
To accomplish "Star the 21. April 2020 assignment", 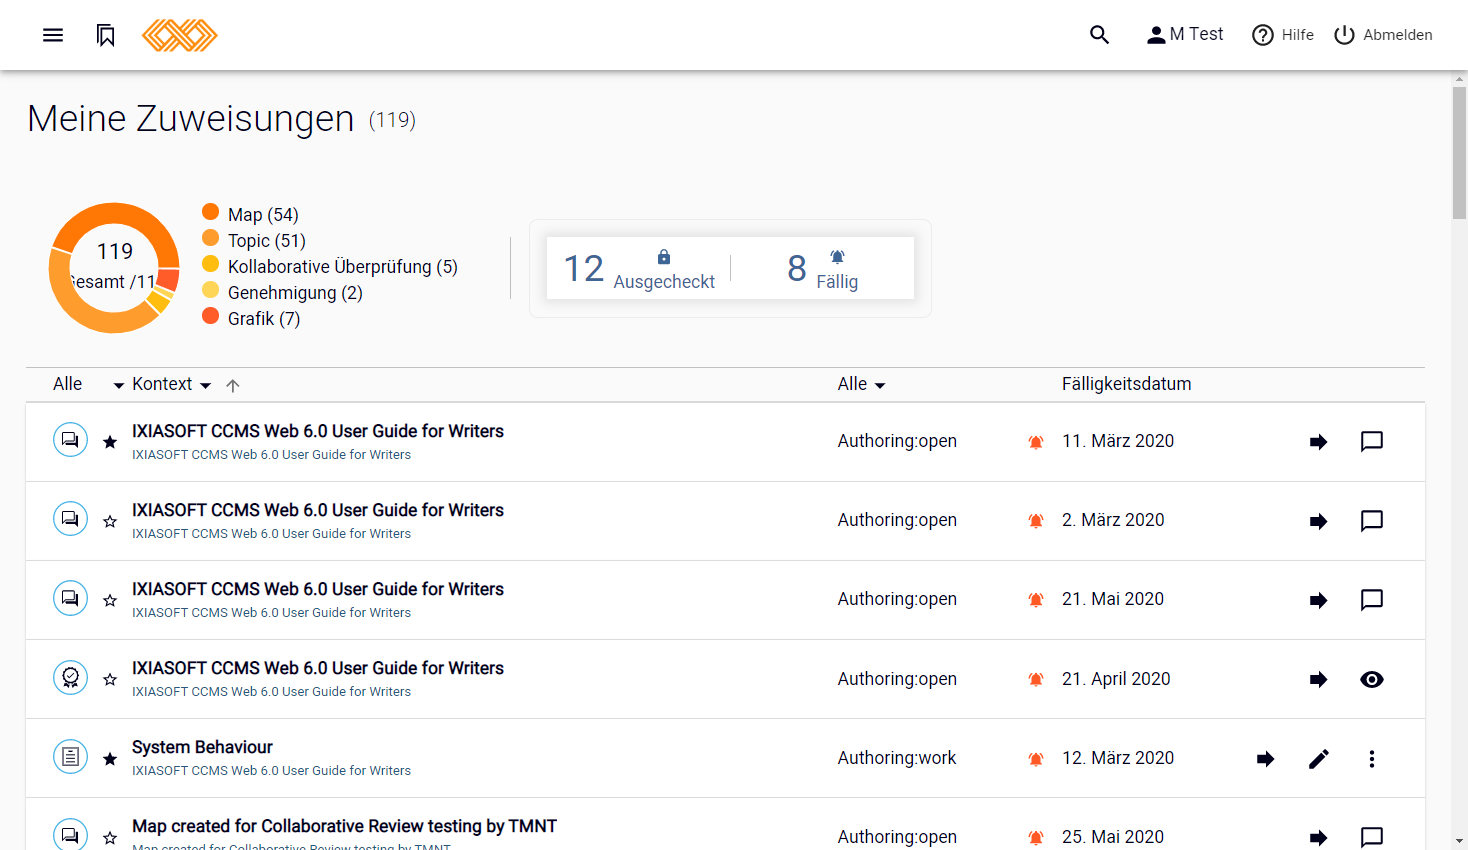I will (x=110, y=679).
